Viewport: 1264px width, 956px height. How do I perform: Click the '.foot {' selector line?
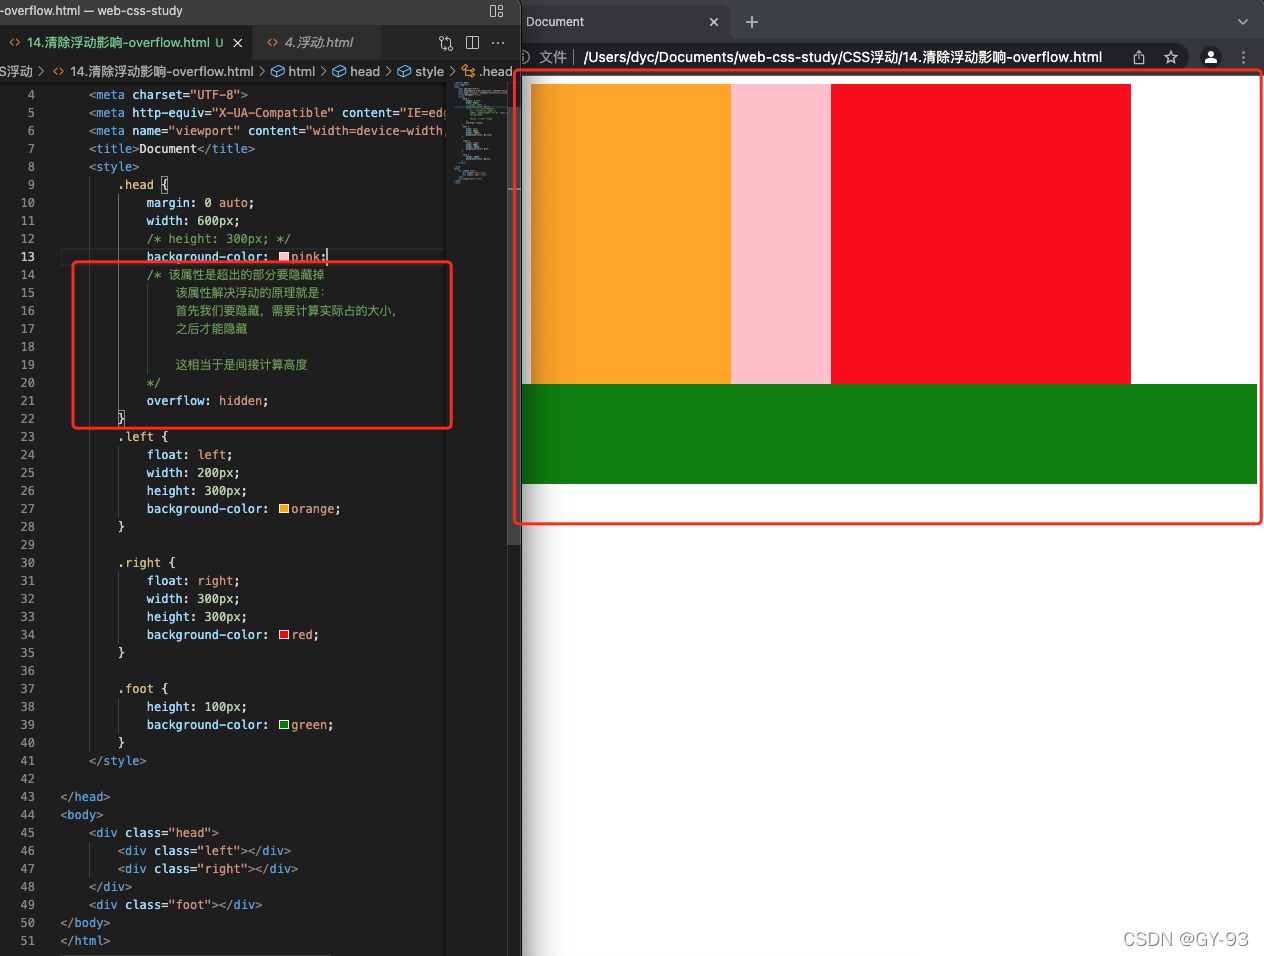click(x=143, y=689)
